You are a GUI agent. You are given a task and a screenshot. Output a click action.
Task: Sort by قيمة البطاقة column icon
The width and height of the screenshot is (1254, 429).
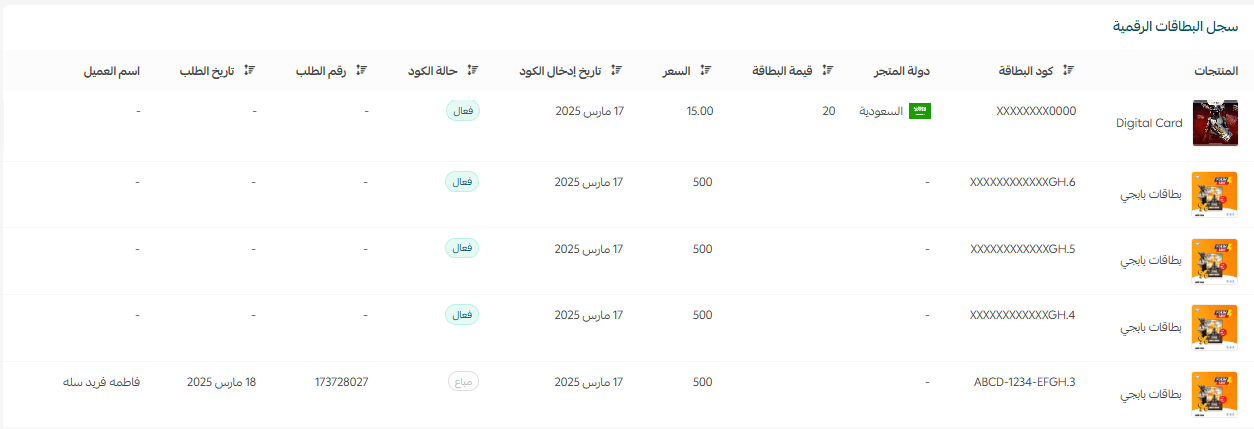[x=827, y=71]
